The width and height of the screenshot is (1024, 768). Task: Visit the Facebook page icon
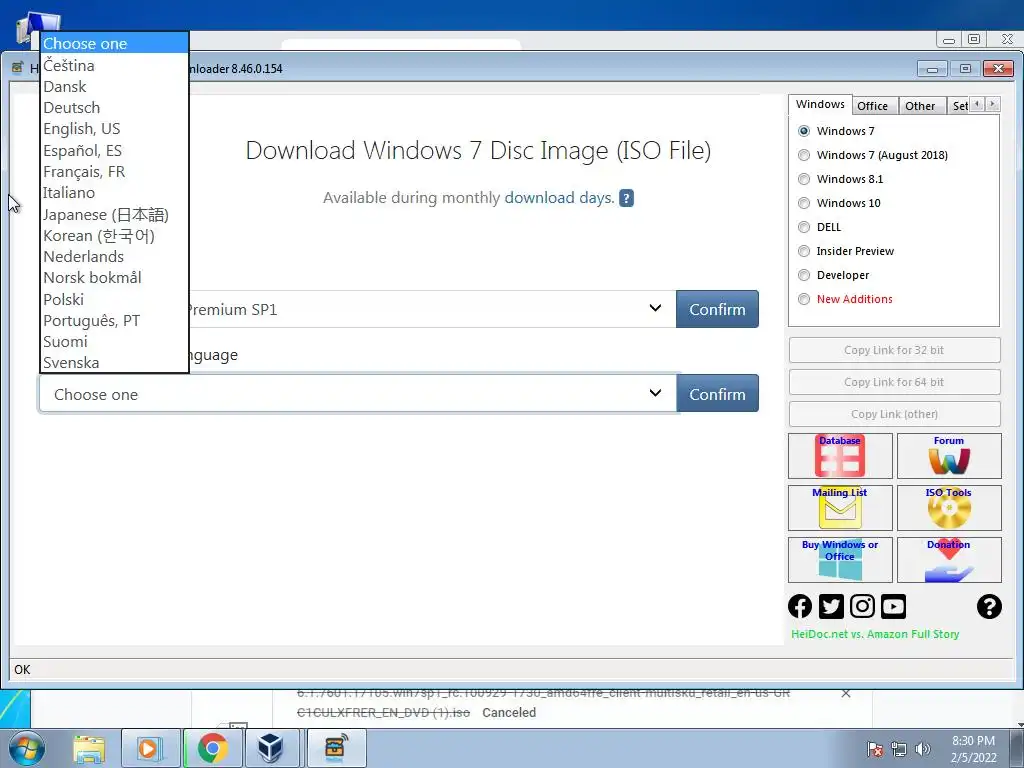coord(800,607)
